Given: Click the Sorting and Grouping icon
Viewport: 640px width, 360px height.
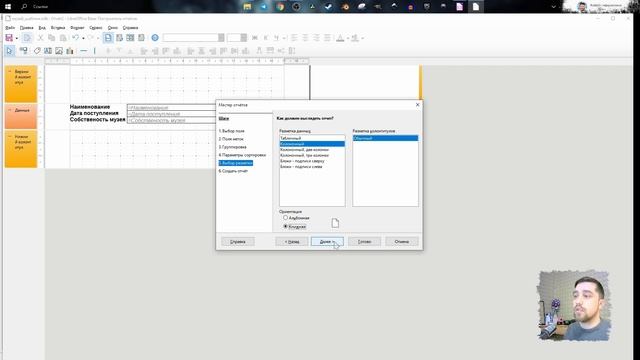Looking at the screenshot, I should coord(130,38).
